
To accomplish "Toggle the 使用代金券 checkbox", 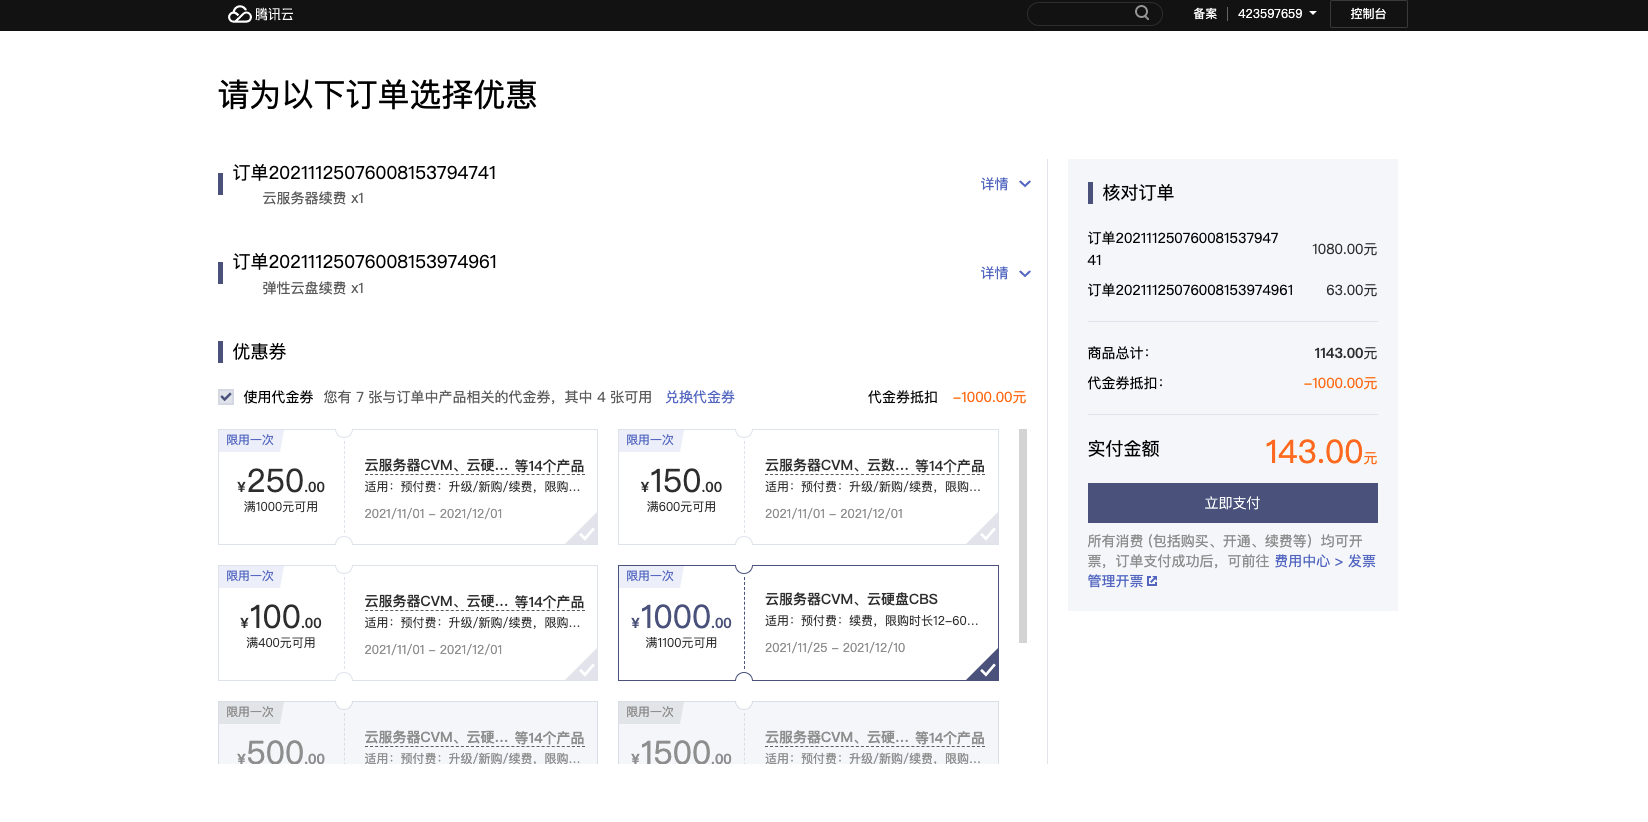I will [226, 397].
